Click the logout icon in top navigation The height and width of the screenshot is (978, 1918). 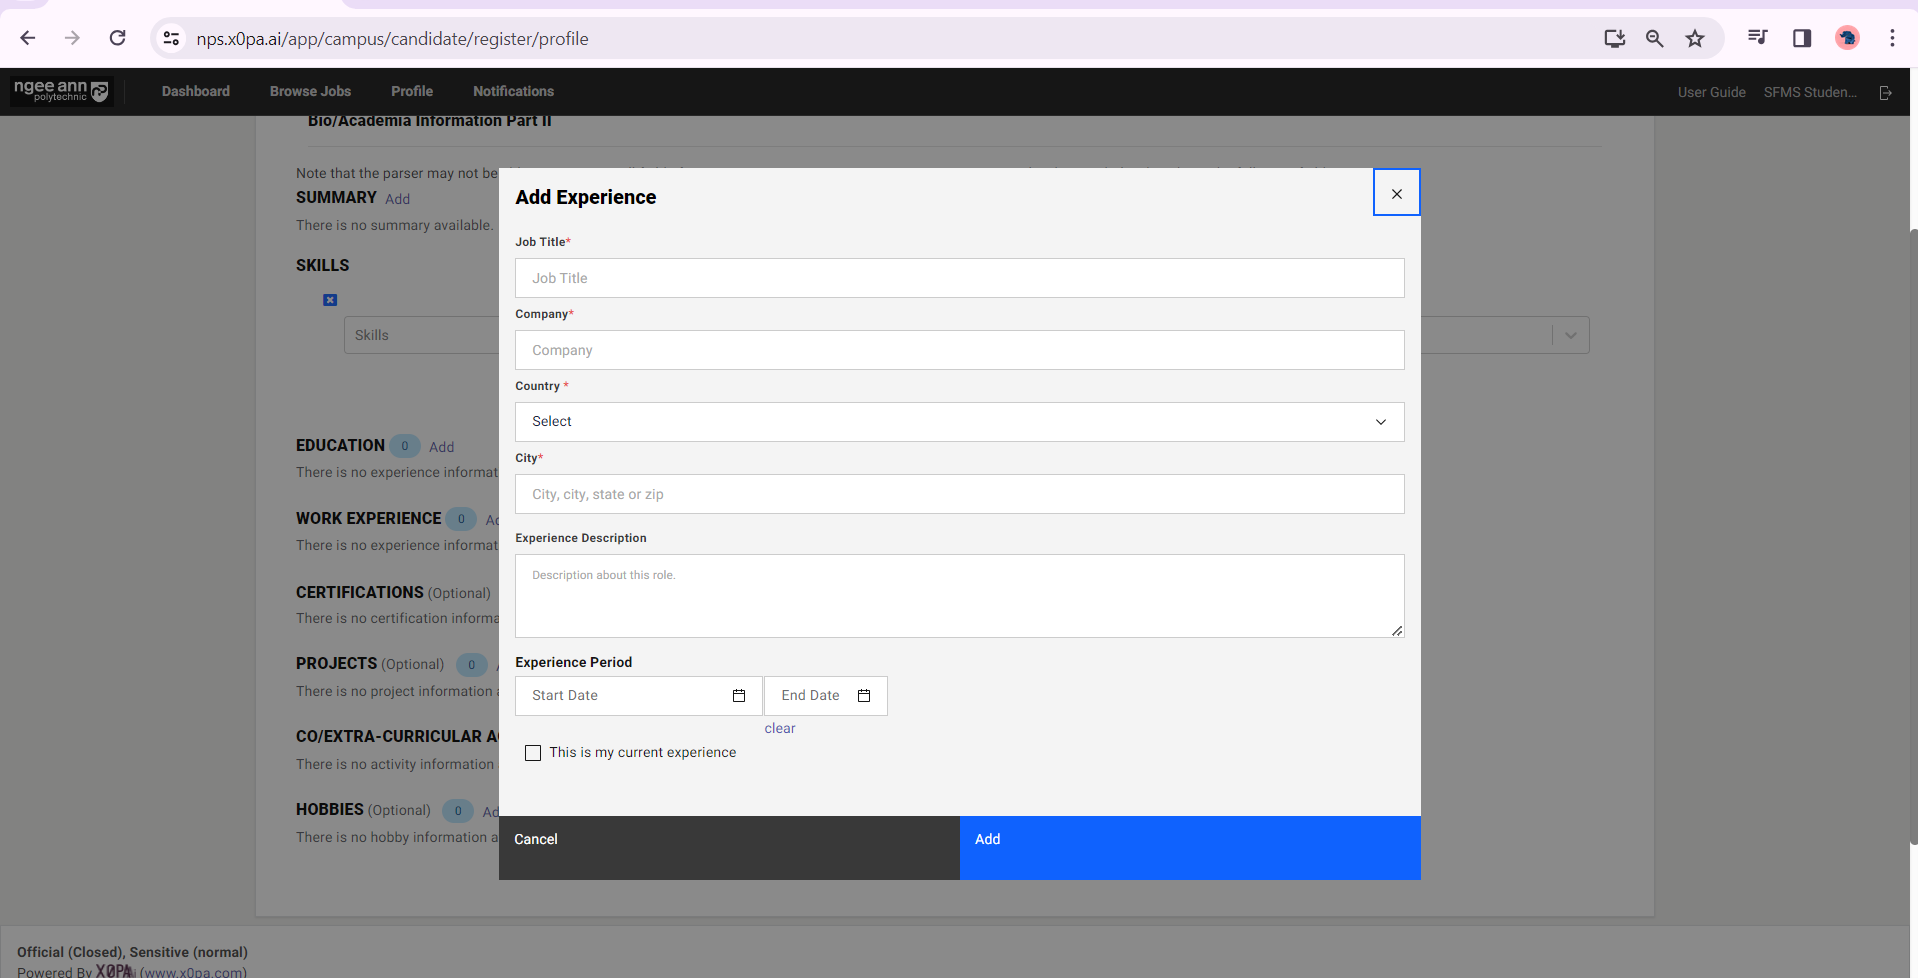(x=1885, y=92)
